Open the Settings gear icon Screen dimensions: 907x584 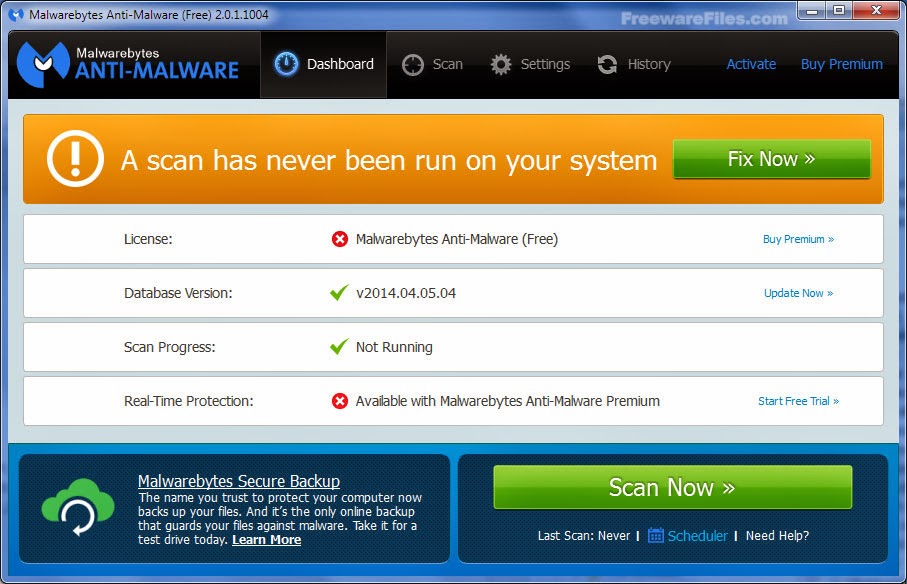pyautogui.click(x=500, y=63)
